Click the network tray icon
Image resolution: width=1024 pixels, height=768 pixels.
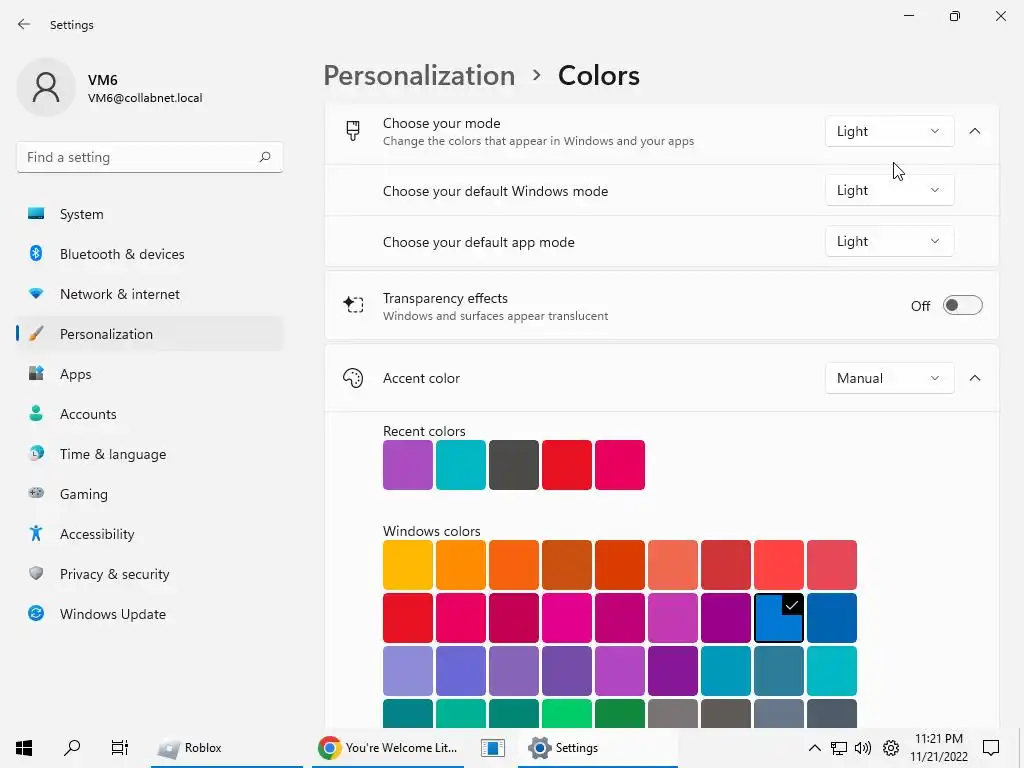(839, 748)
